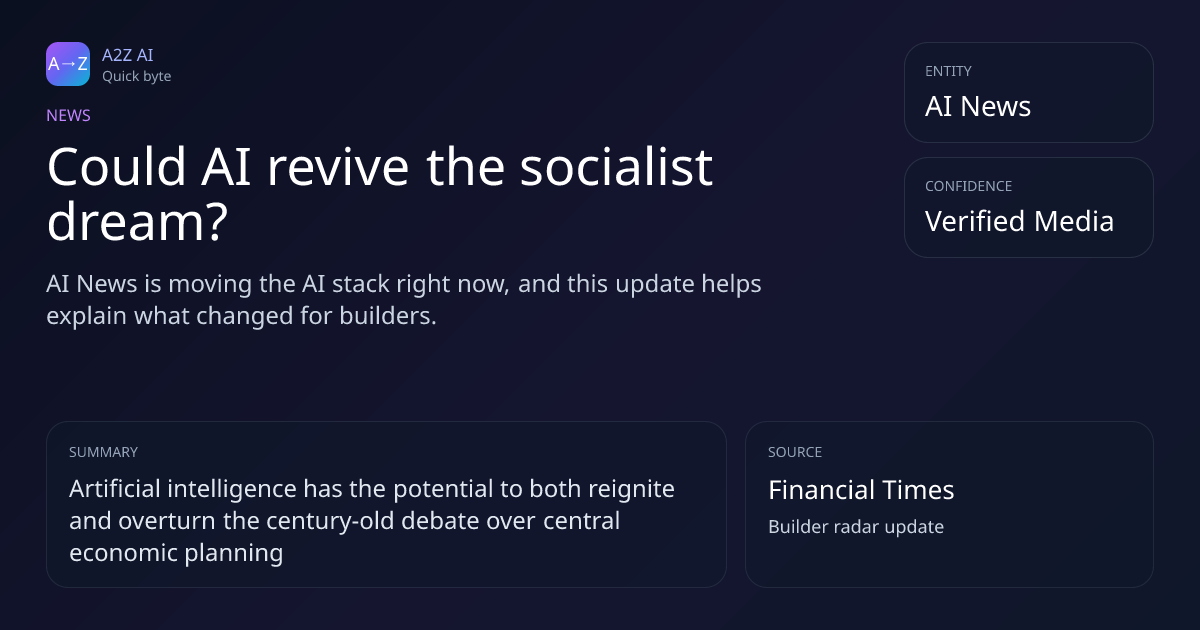Click the AI News entity value
Screen dimensions: 1200x630
978,106
